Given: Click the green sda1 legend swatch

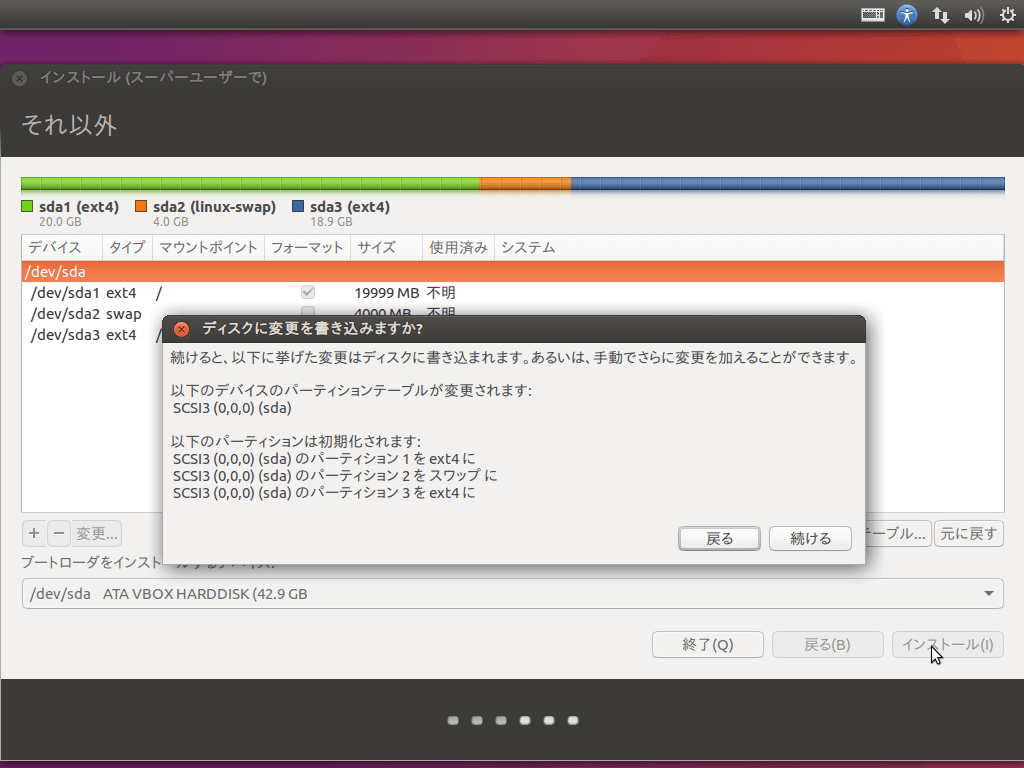Looking at the screenshot, I should (26, 206).
